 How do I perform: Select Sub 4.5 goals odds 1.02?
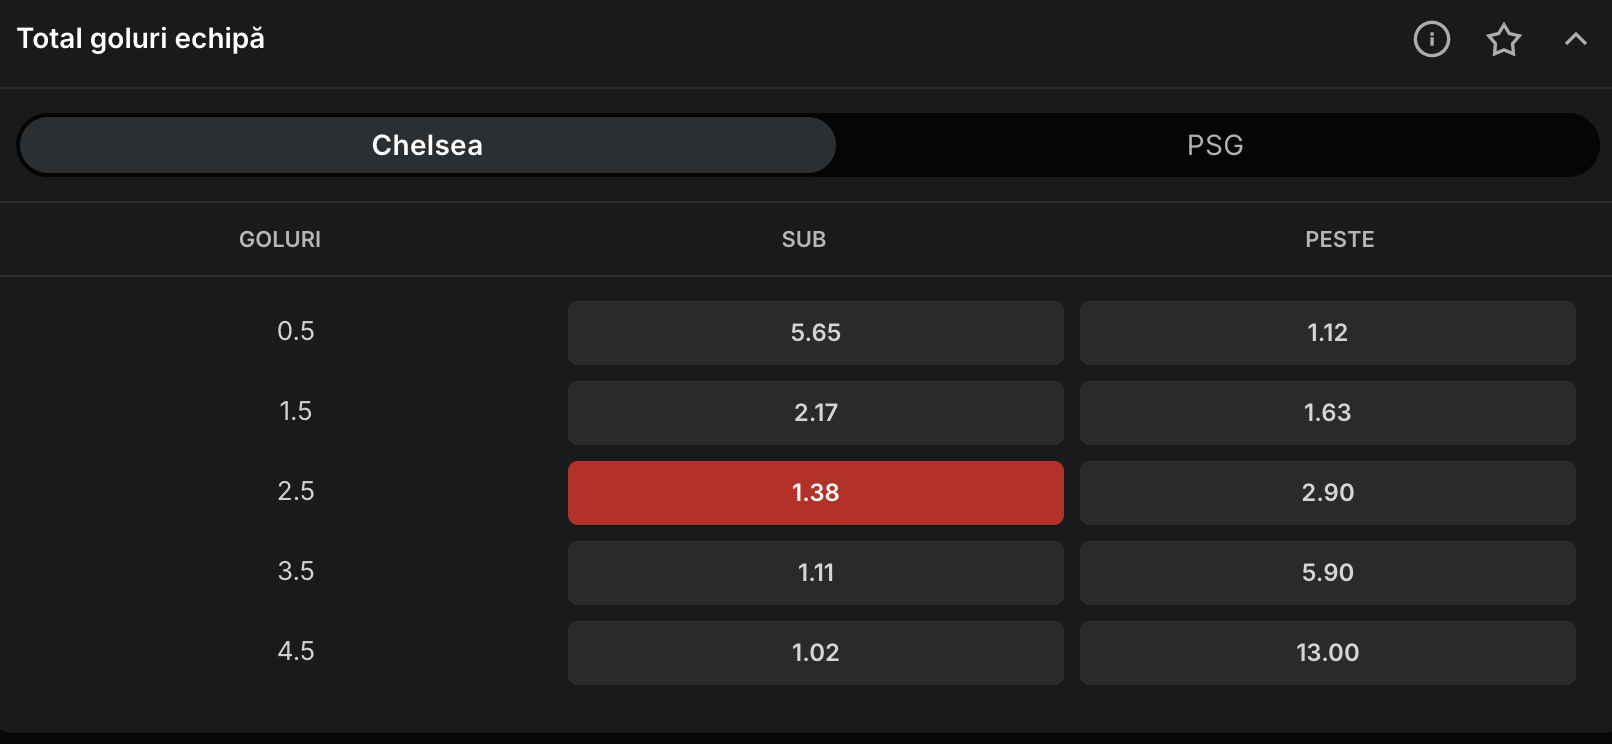pyautogui.click(x=815, y=652)
